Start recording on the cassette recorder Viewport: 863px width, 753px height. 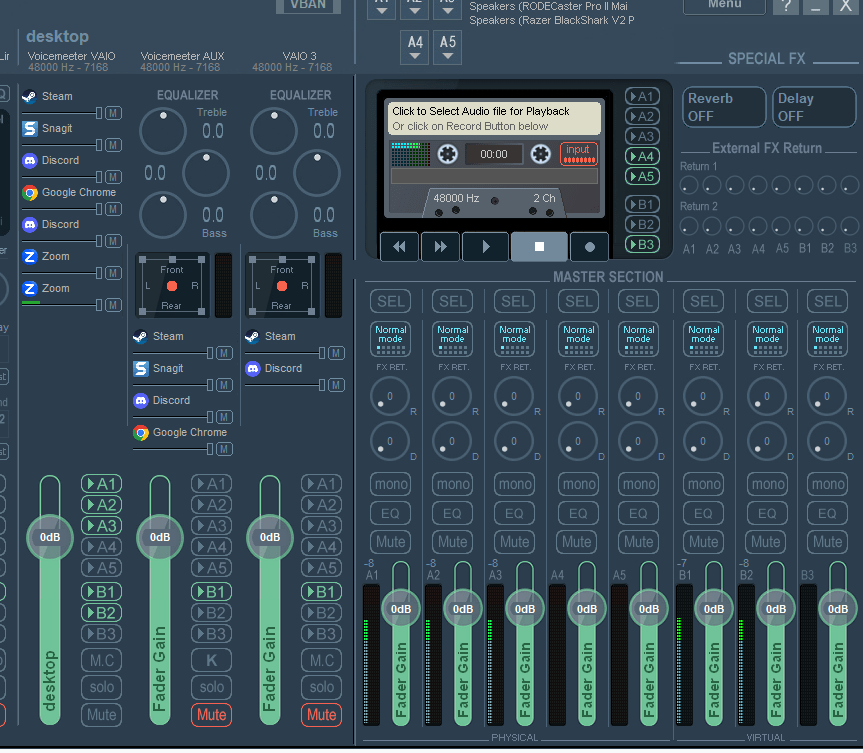589,247
